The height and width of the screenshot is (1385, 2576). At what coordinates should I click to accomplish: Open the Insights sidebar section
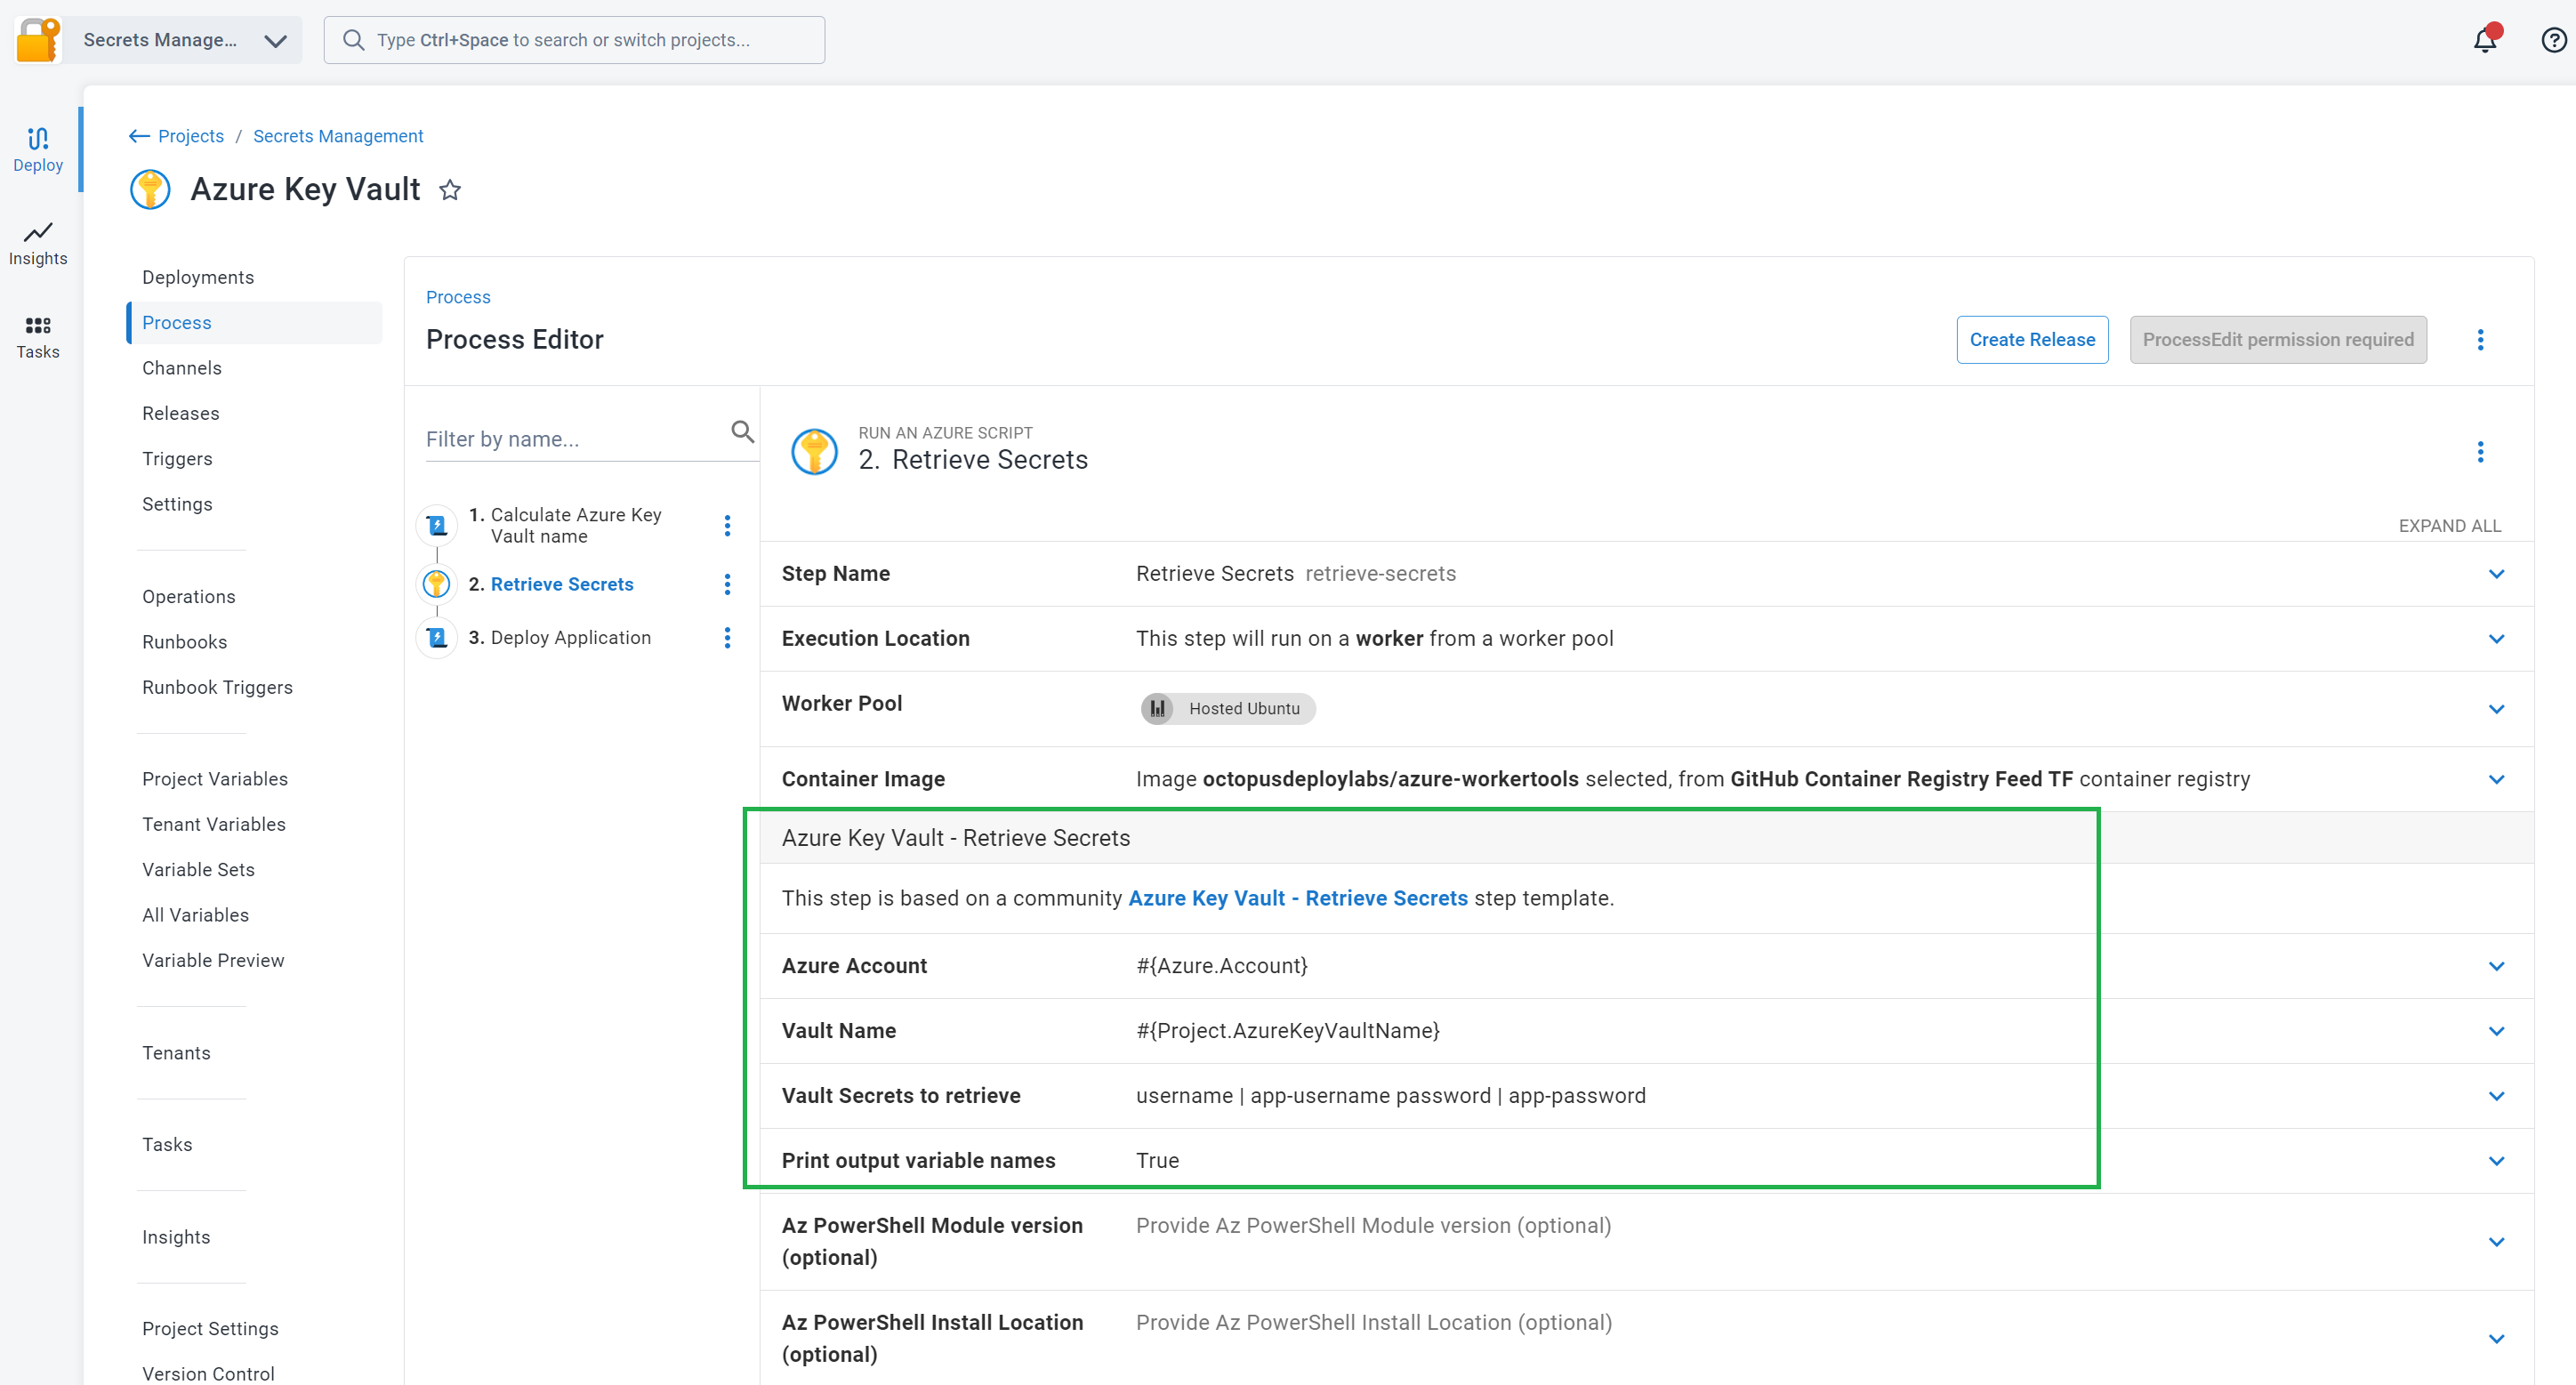[x=38, y=244]
